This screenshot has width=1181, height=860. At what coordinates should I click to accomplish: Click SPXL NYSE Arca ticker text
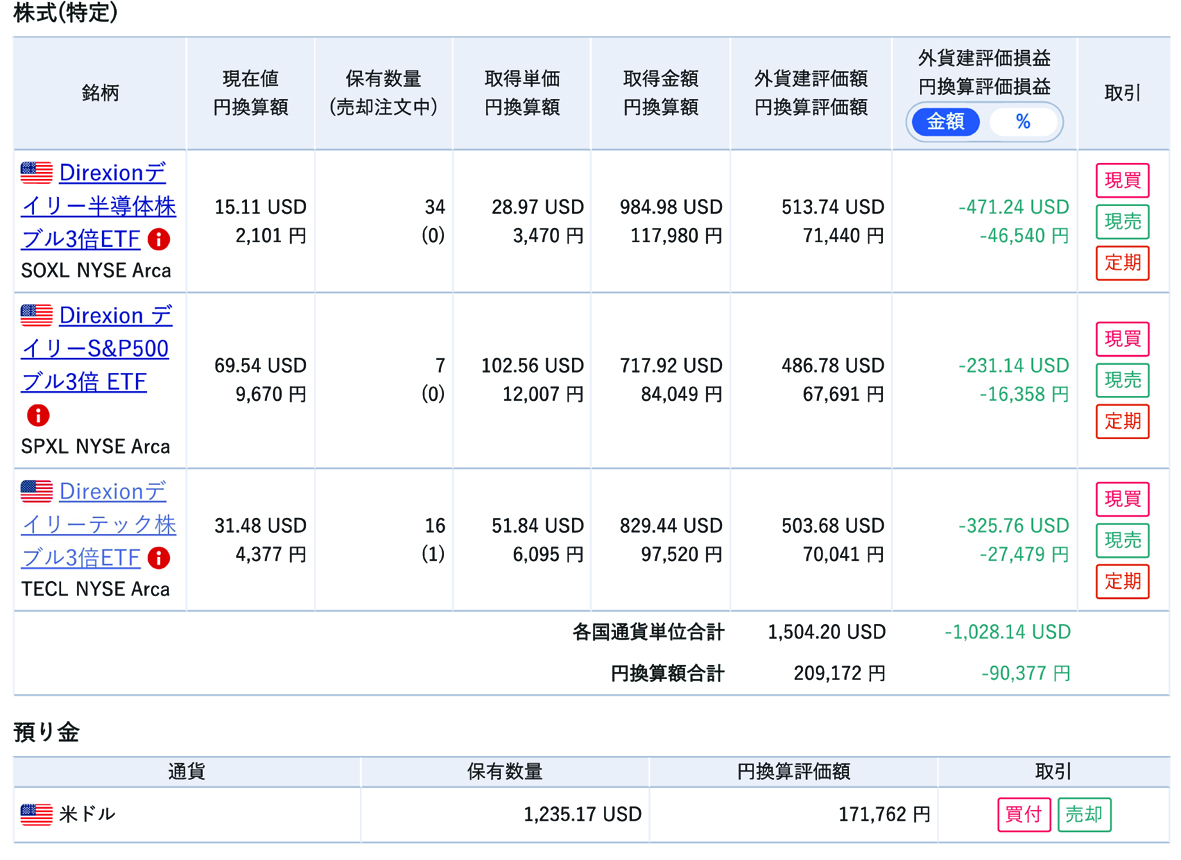(x=96, y=447)
